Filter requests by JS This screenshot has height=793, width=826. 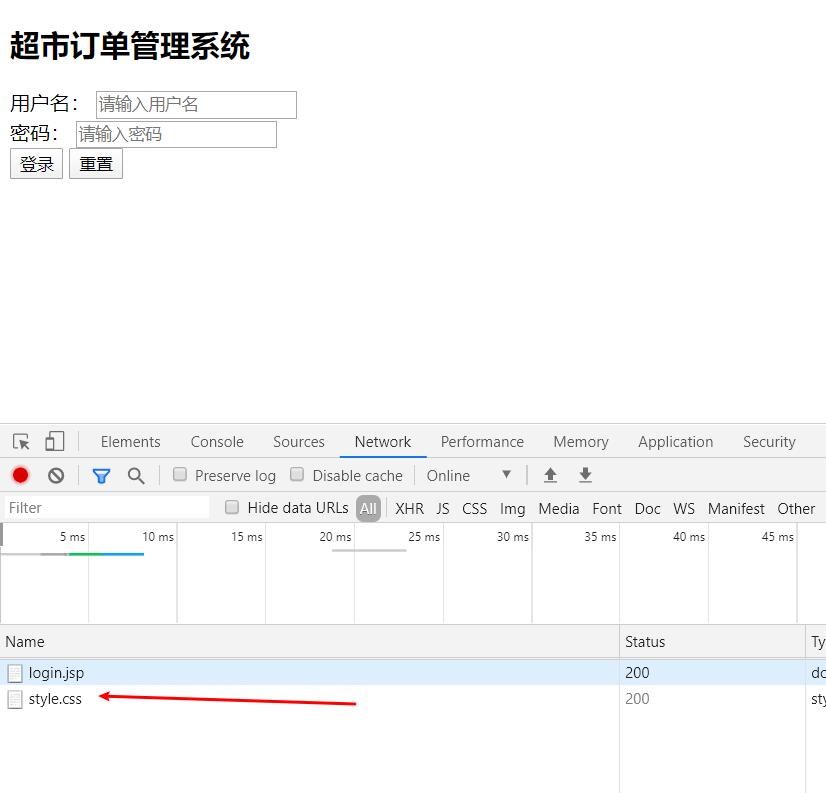click(443, 508)
